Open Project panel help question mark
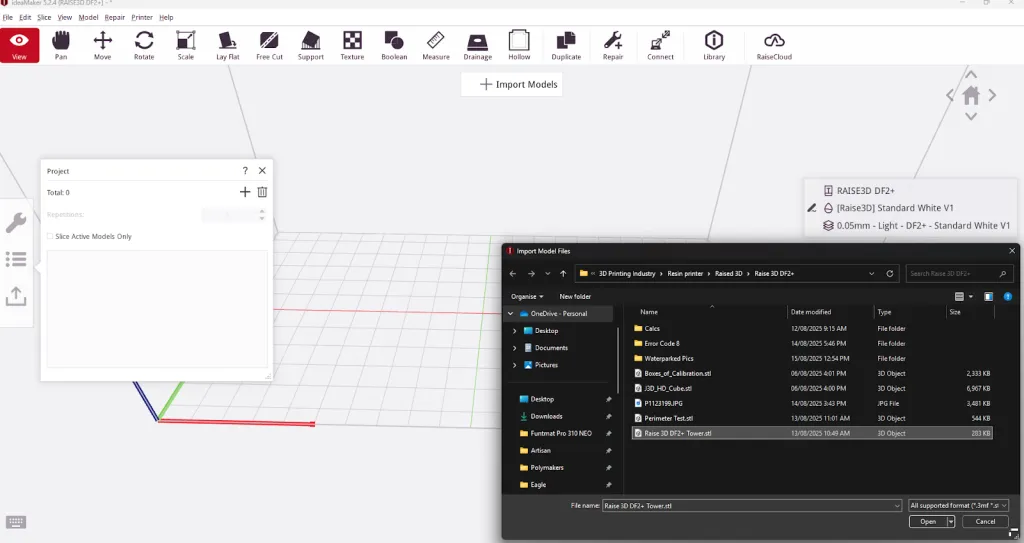This screenshot has width=1024, height=543. [x=245, y=171]
